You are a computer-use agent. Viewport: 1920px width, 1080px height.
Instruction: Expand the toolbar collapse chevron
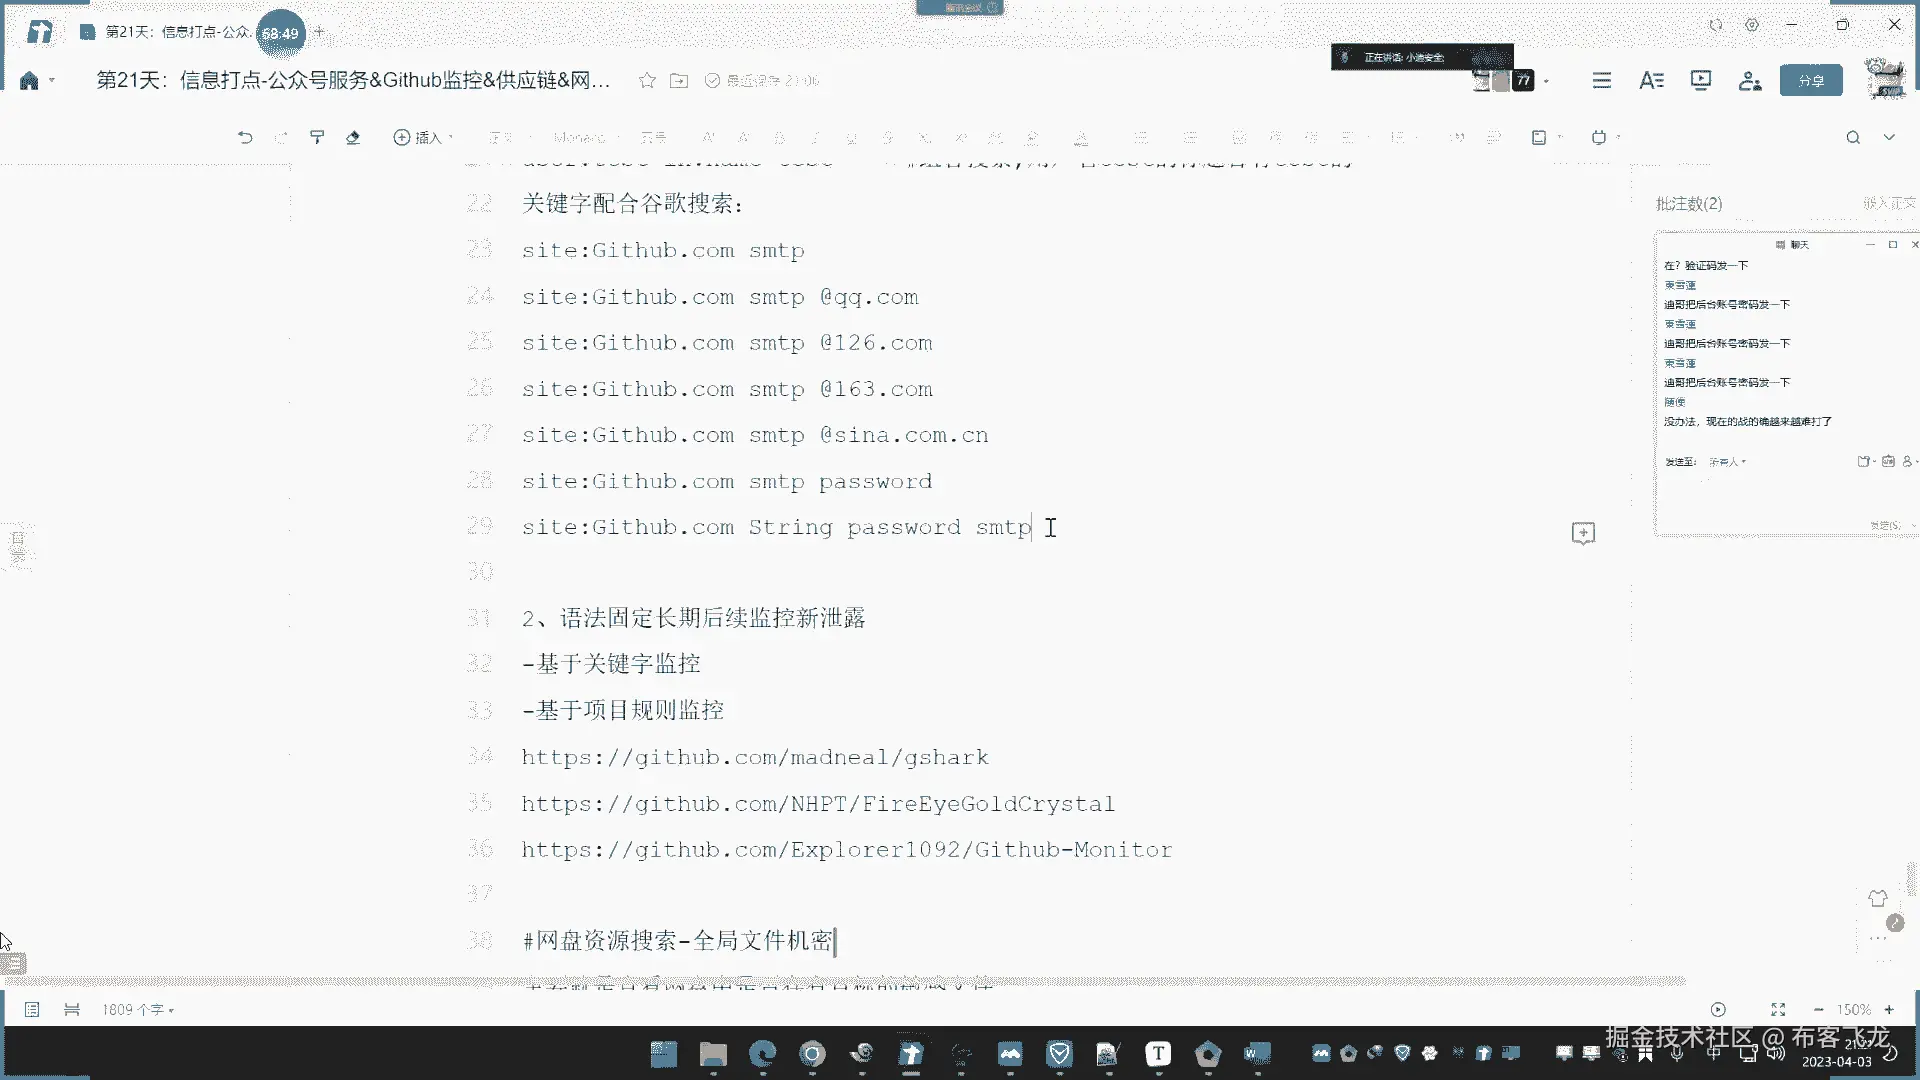tap(1889, 137)
